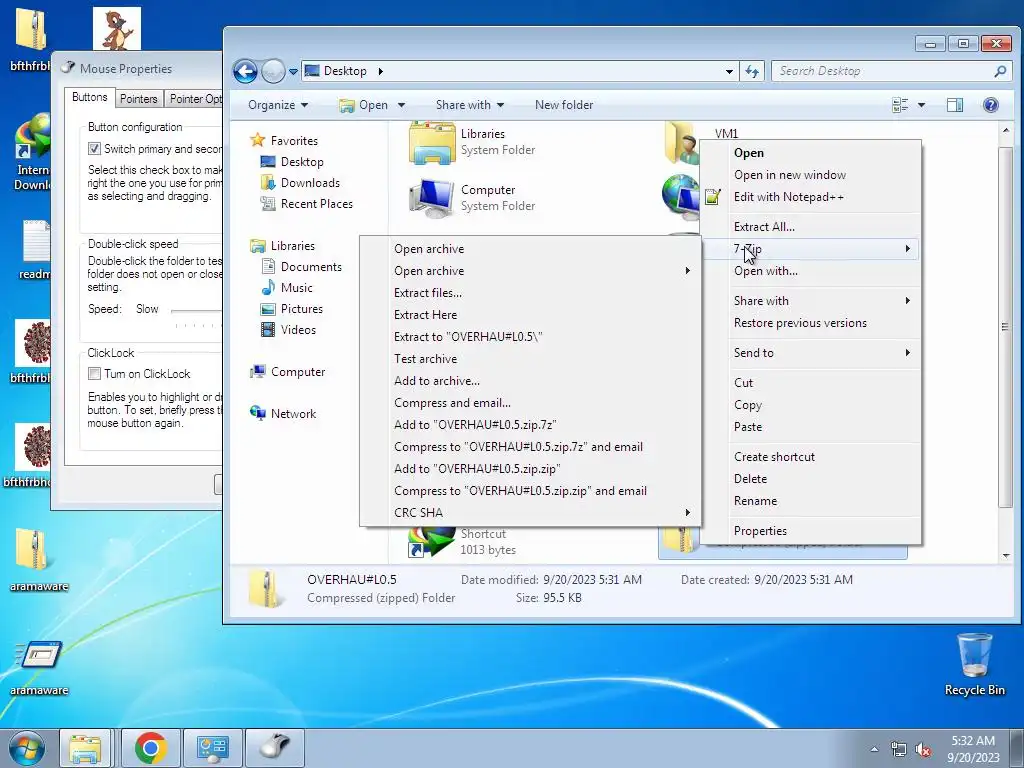Select Pictures library in navigation pane
This screenshot has width=1024, height=768.
pyautogui.click(x=302, y=308)
